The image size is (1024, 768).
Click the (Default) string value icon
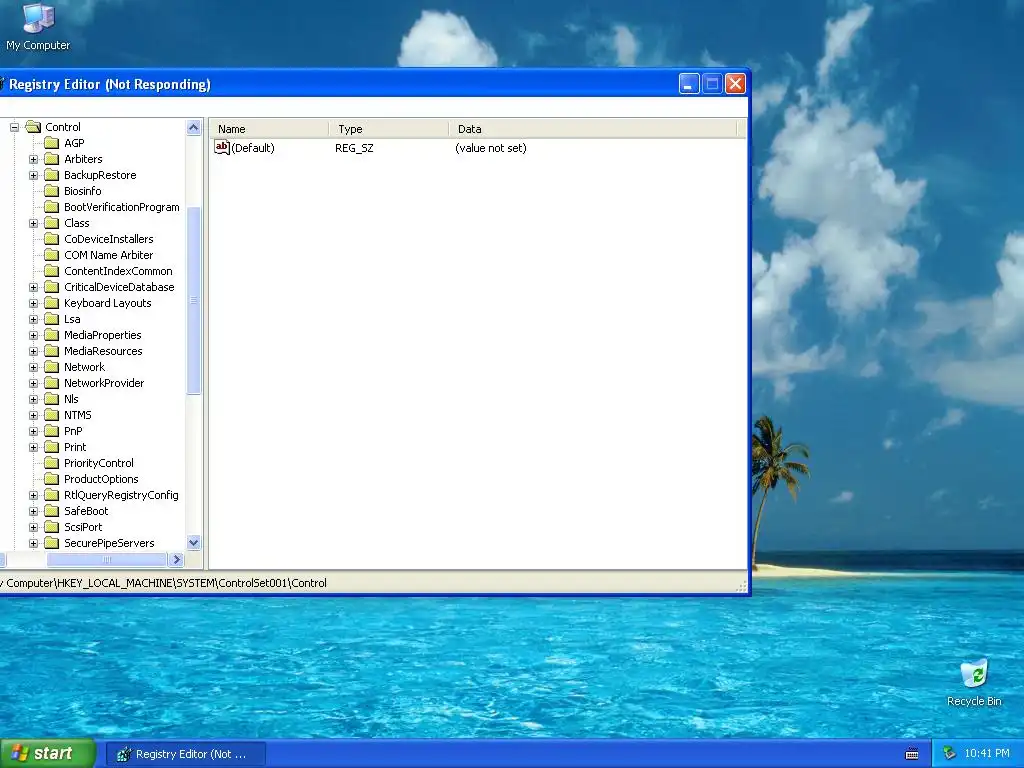[x=222, y=148]
